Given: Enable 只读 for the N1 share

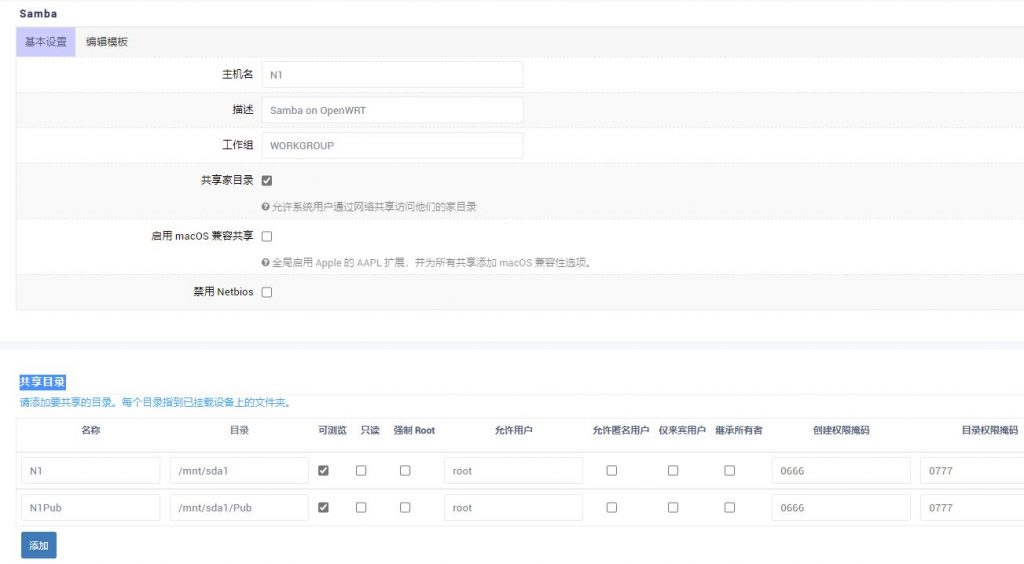Looking at the screenshot, I should pyautogui.click(x=361, y=471).
